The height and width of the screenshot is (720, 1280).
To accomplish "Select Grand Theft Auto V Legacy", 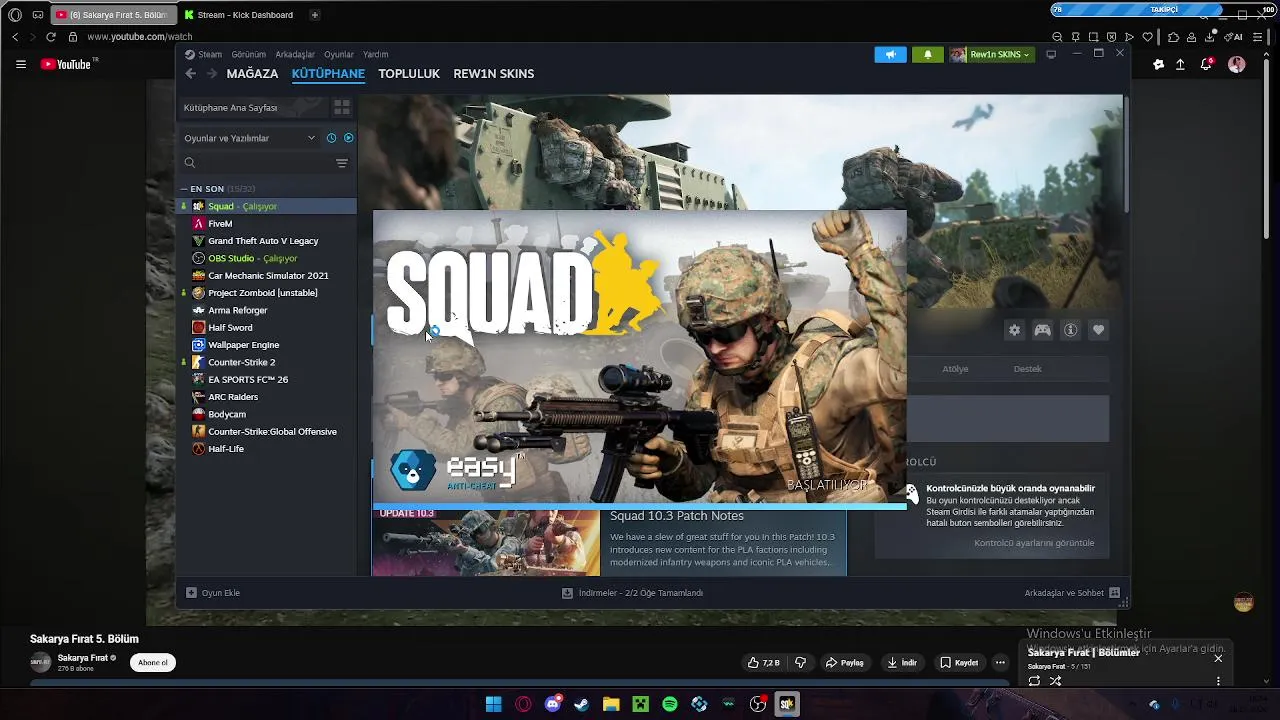I will 267,241.
